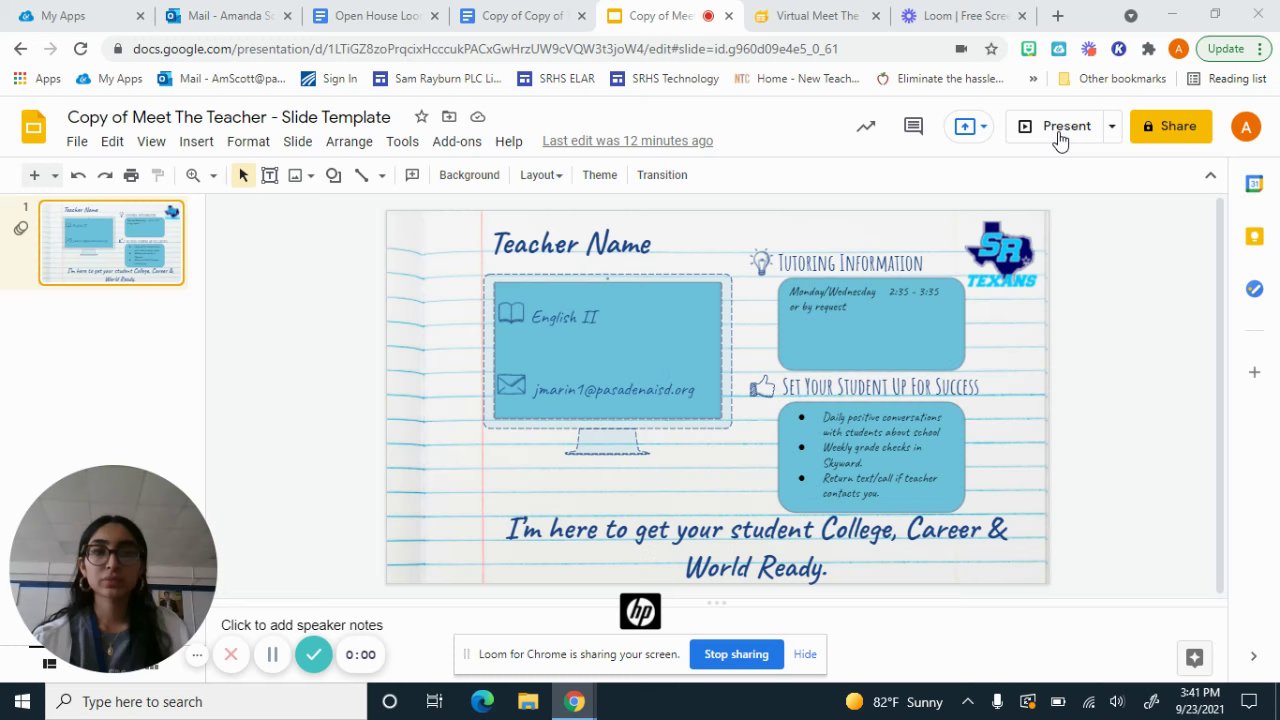
Task: Click the Background button
Action: 469,175
